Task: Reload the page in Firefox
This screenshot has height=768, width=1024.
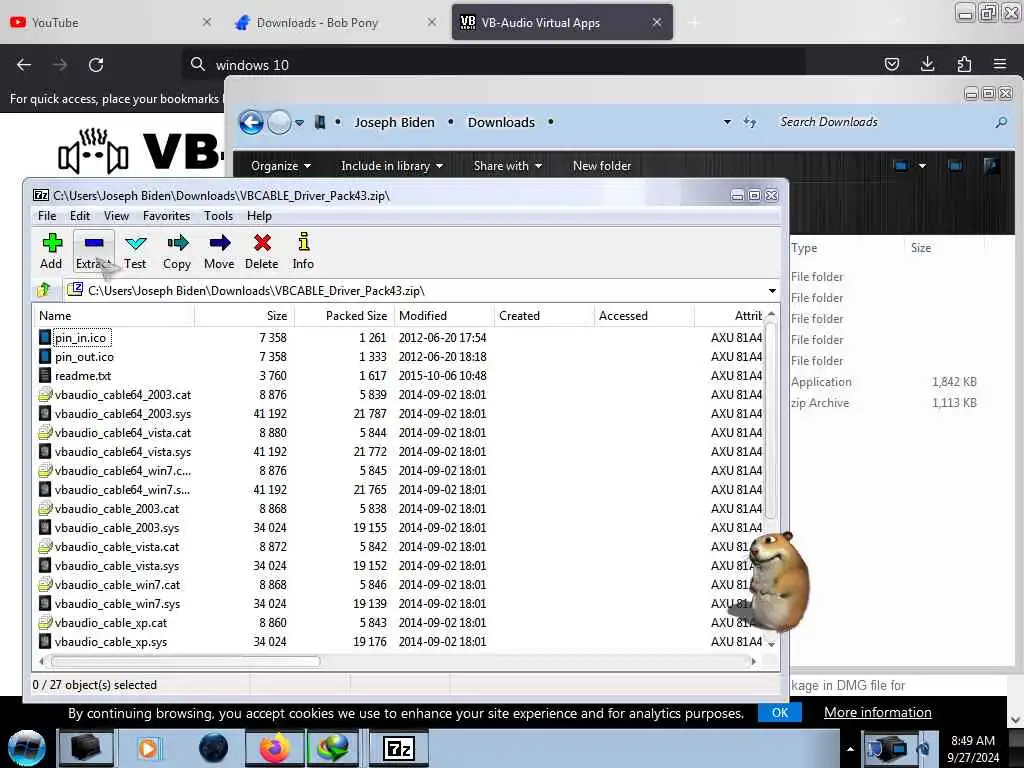Action: (96, 65)
